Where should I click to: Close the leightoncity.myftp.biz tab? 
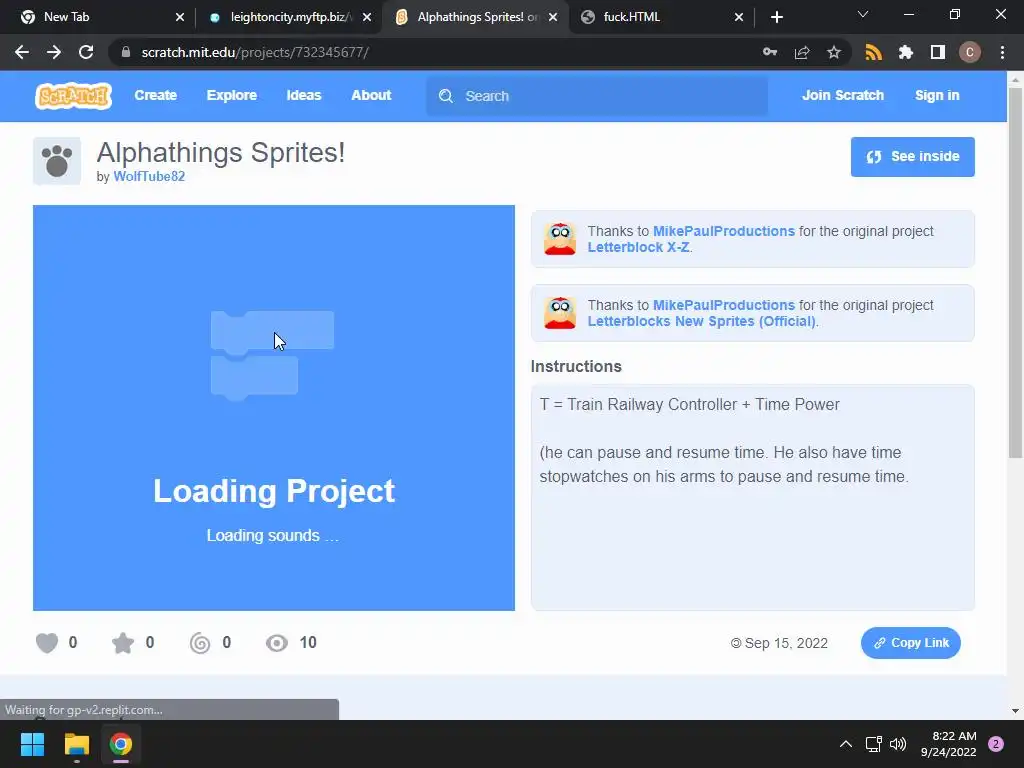click(367, 17)
